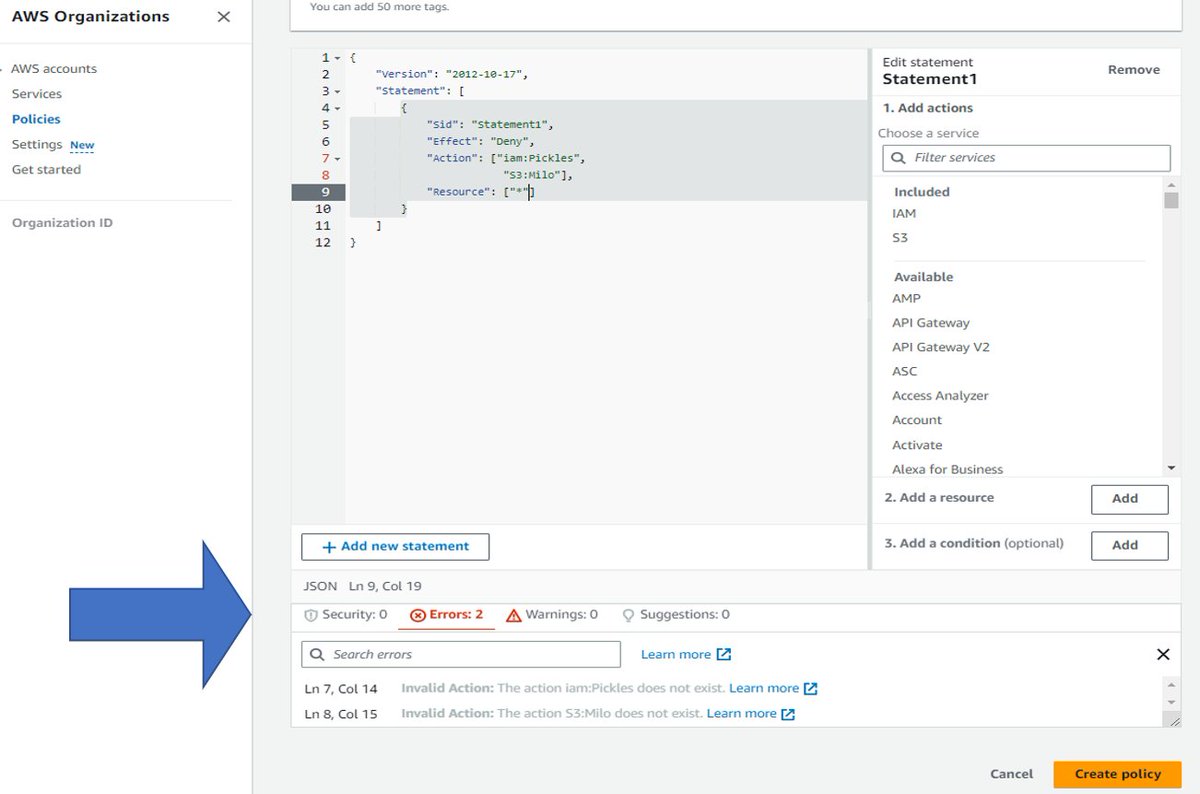The width and height of the screenshot is (1200, 794).
Task: Cancel policy creation
Action: [x=1011, y=774]
